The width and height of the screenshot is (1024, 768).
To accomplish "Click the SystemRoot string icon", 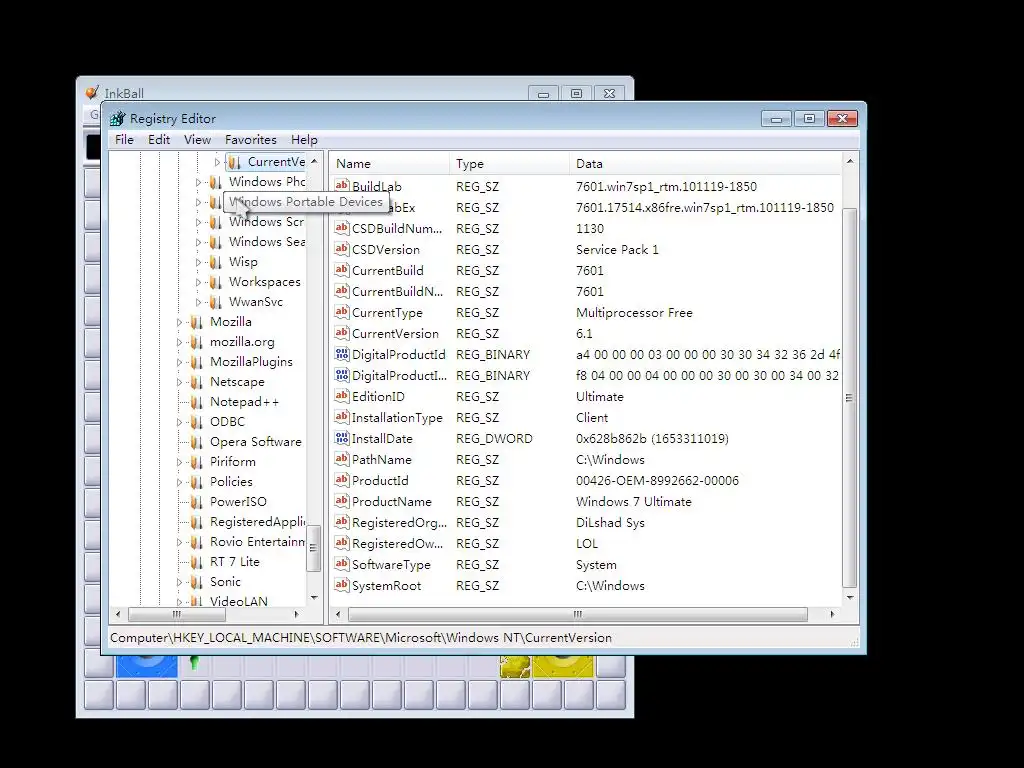I will [x=342, y=585].
